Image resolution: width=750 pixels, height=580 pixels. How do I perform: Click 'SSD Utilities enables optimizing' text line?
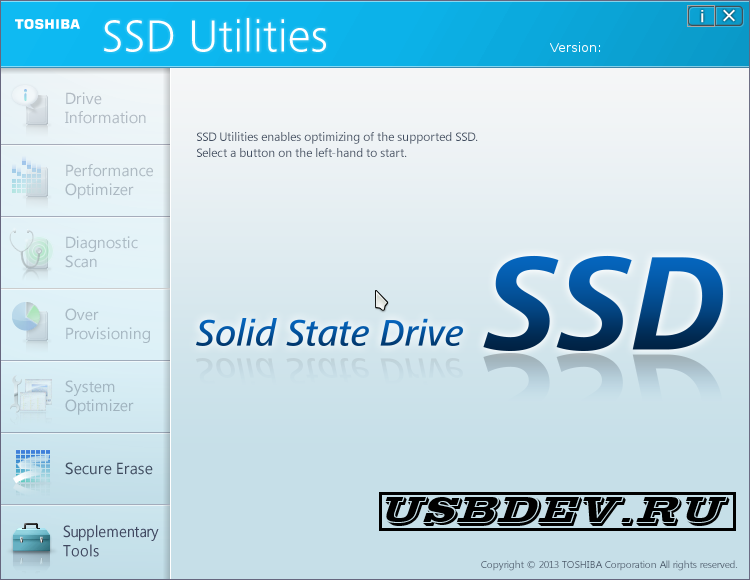337,137
